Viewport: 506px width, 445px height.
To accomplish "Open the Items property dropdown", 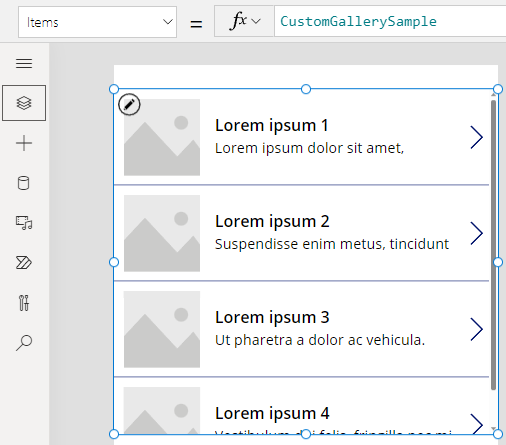I will point(97,22).
